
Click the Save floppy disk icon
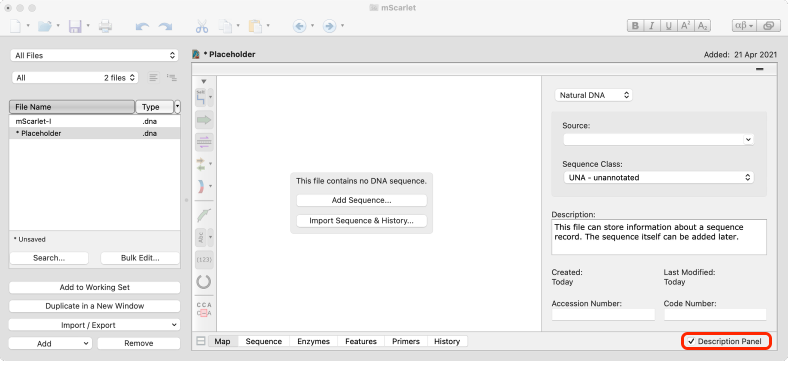(x=75, y=26)
